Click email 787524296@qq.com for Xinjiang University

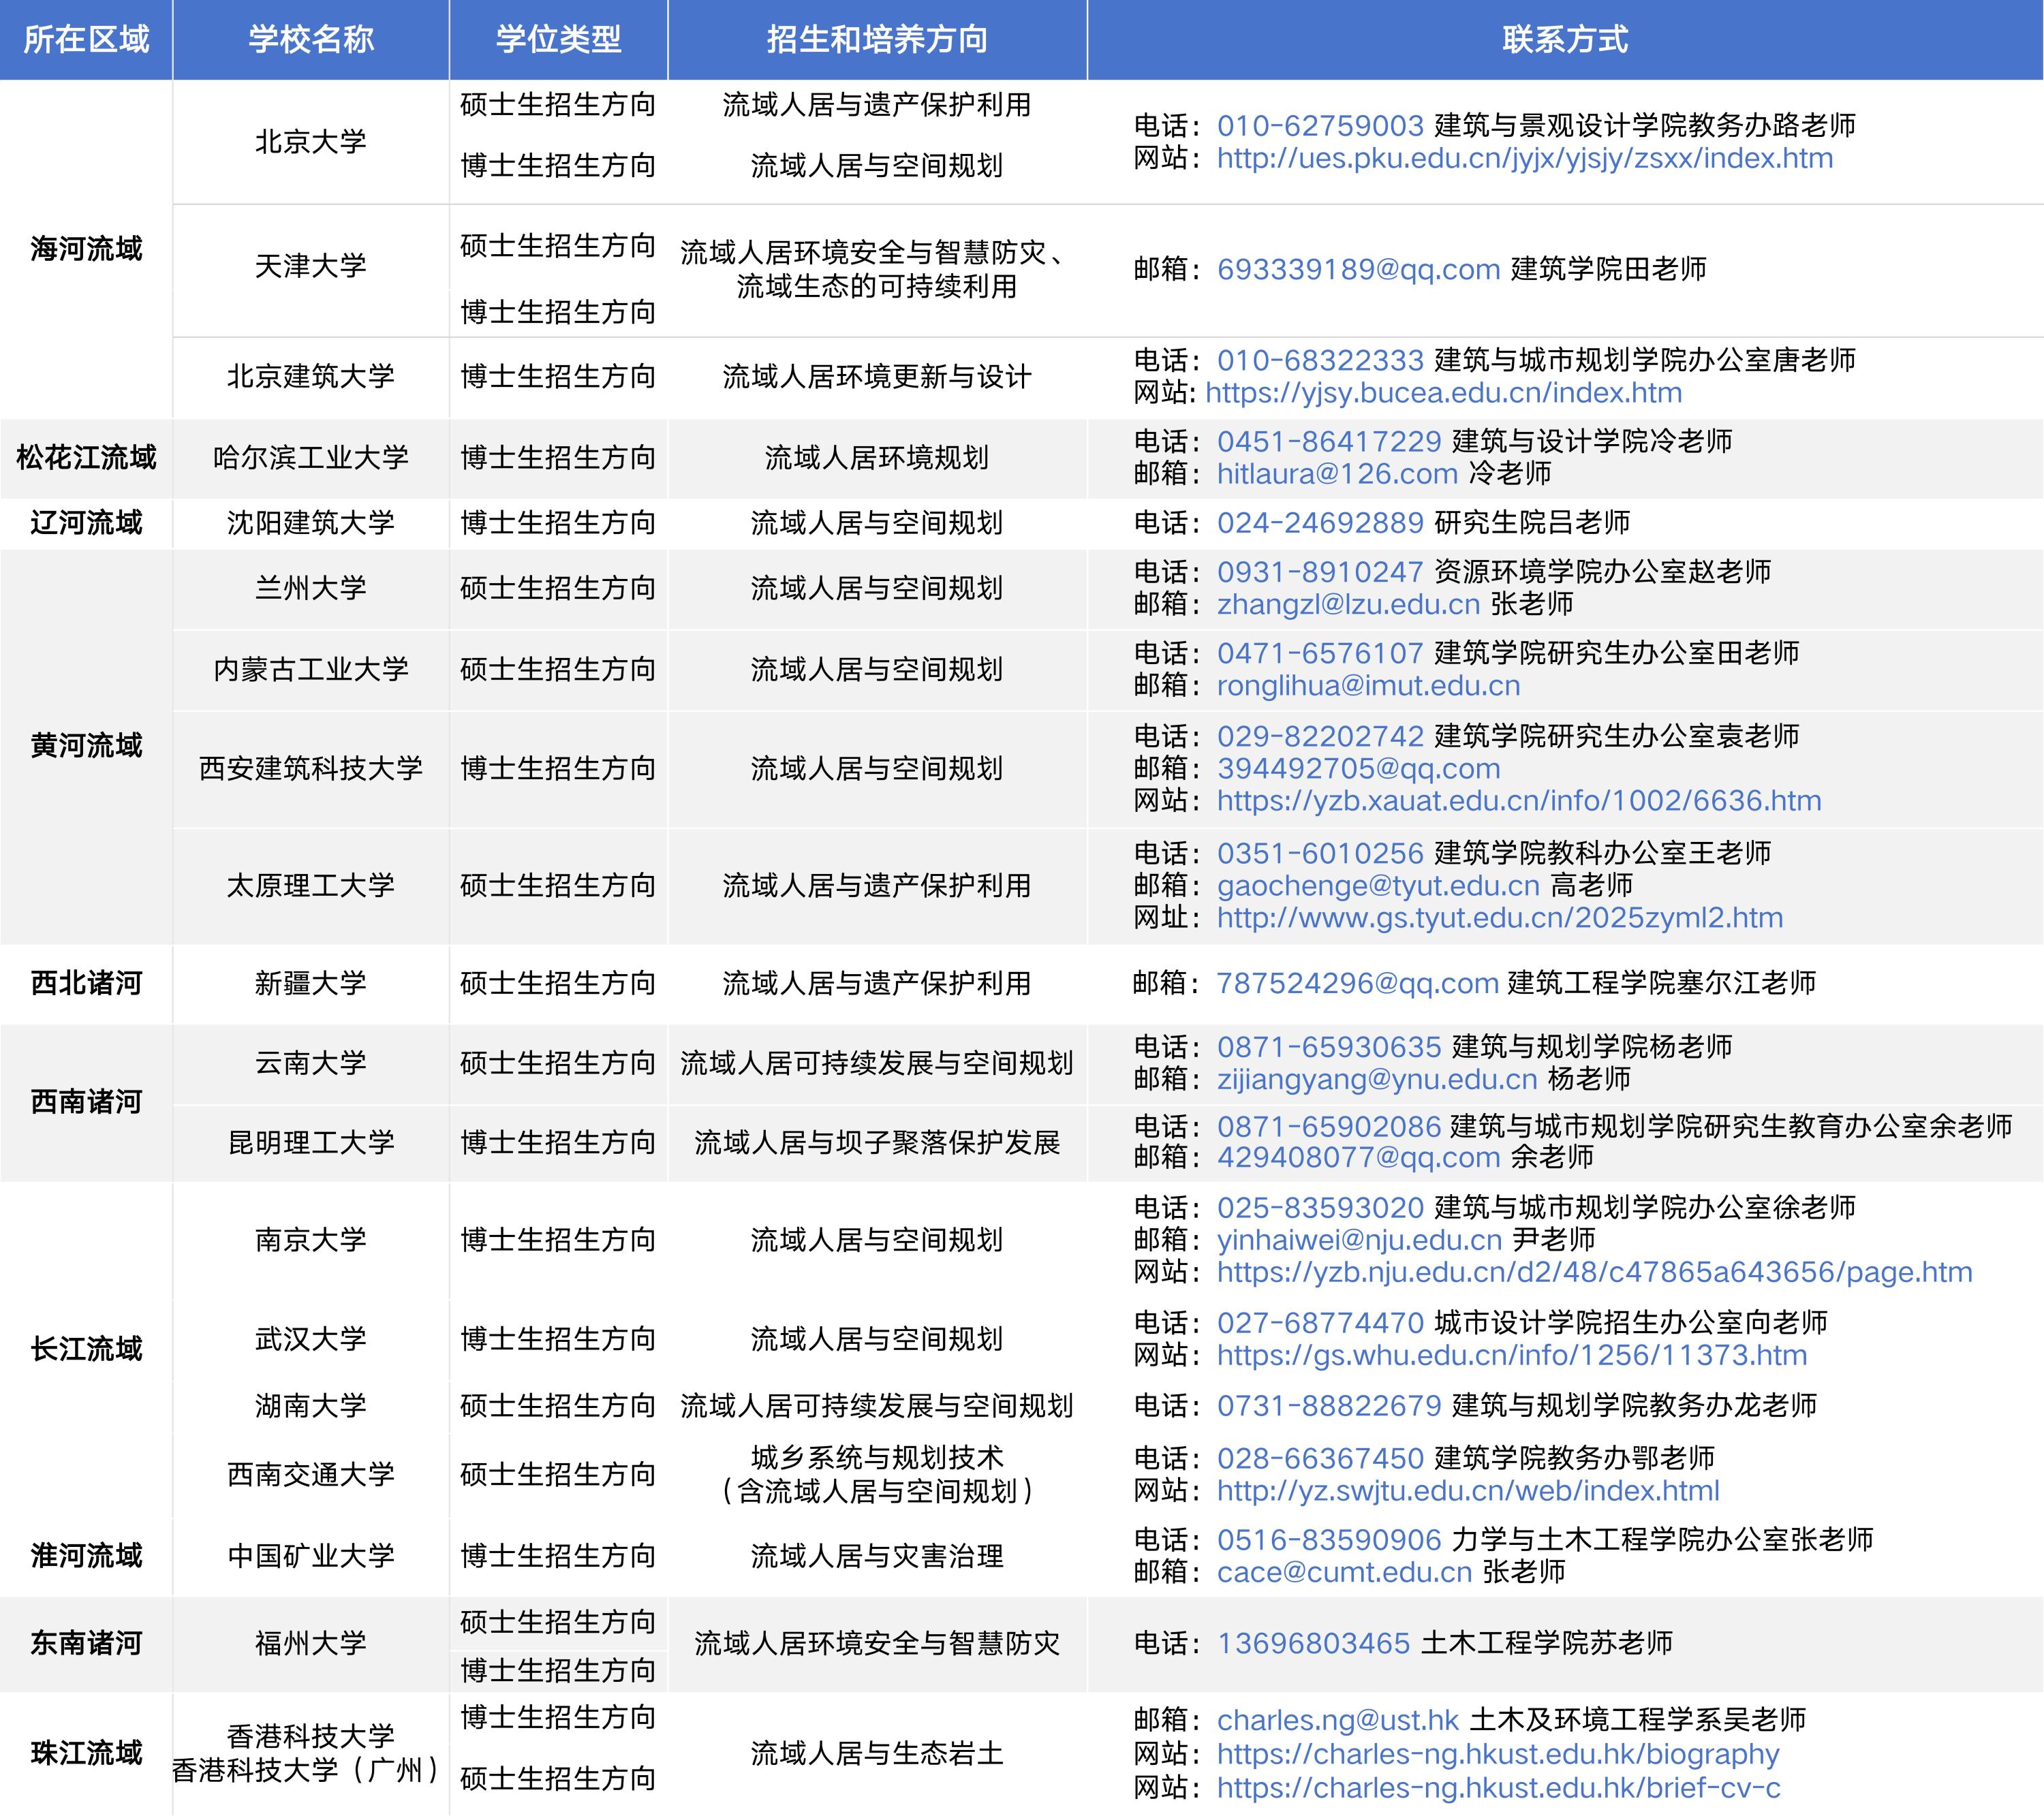click(1357, 983)
